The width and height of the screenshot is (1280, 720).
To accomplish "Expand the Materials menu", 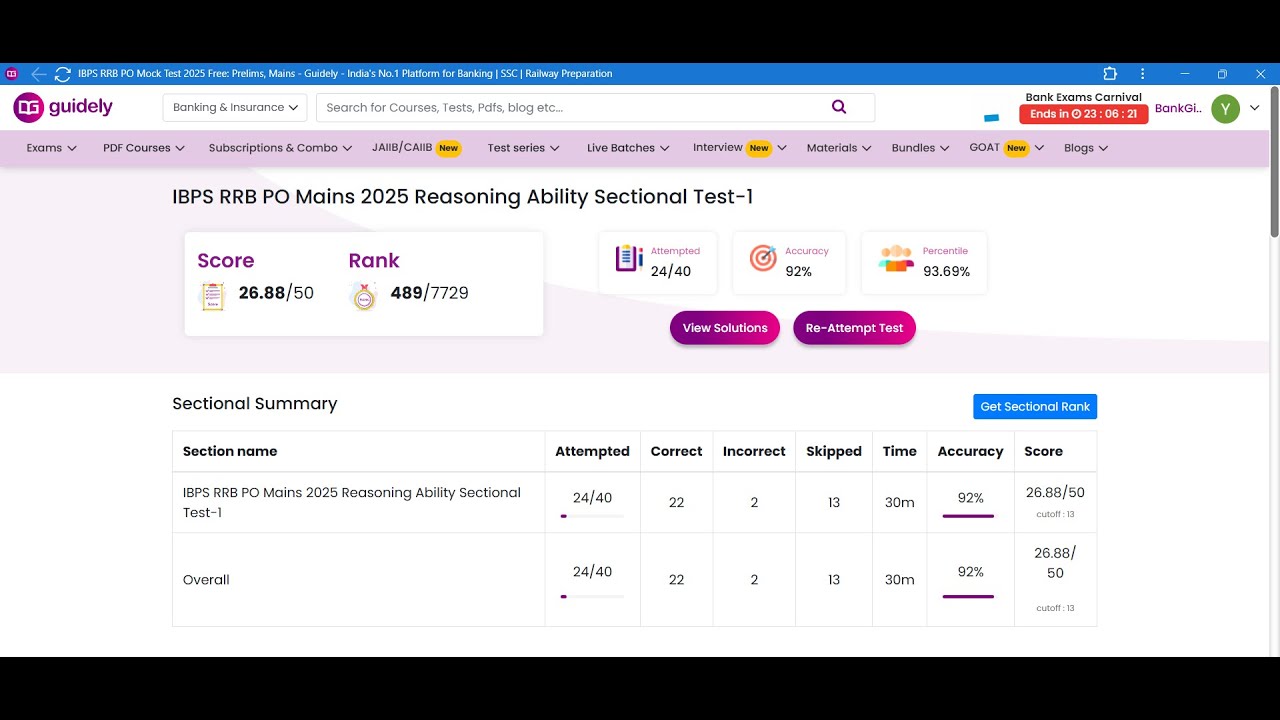I will (839, 148).
